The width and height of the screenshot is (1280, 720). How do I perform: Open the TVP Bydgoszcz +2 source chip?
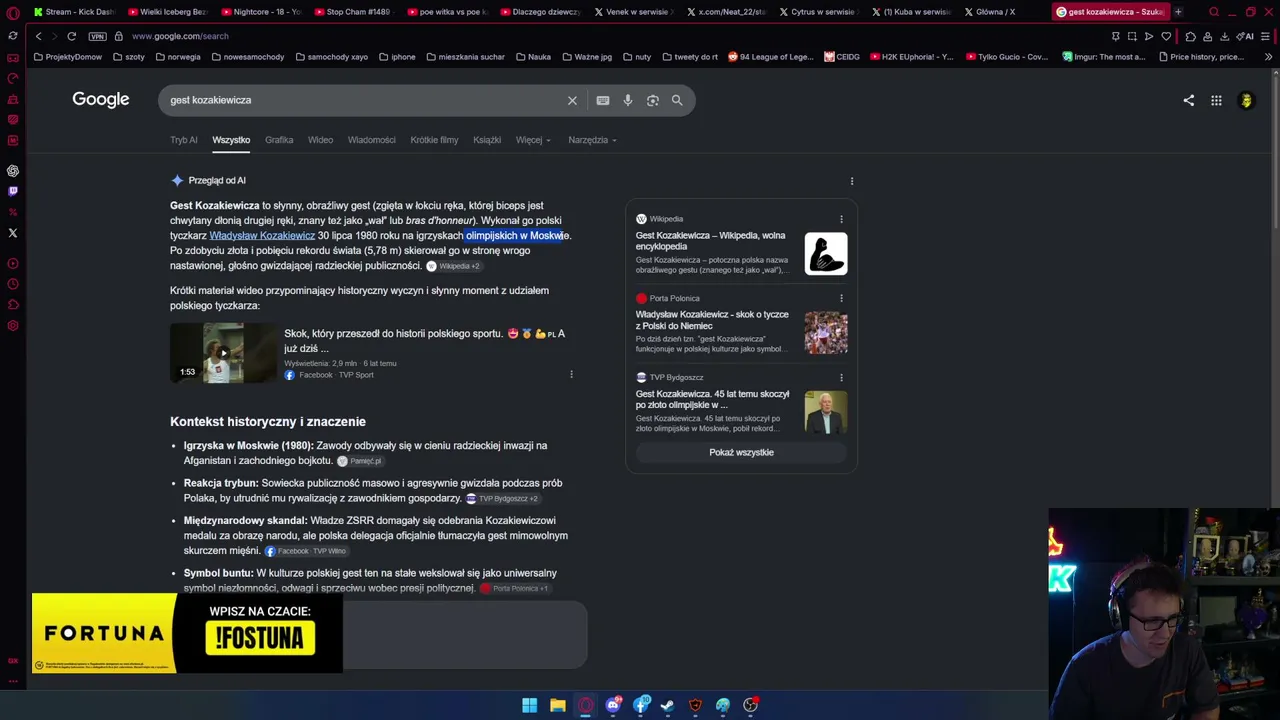point(502,498)
